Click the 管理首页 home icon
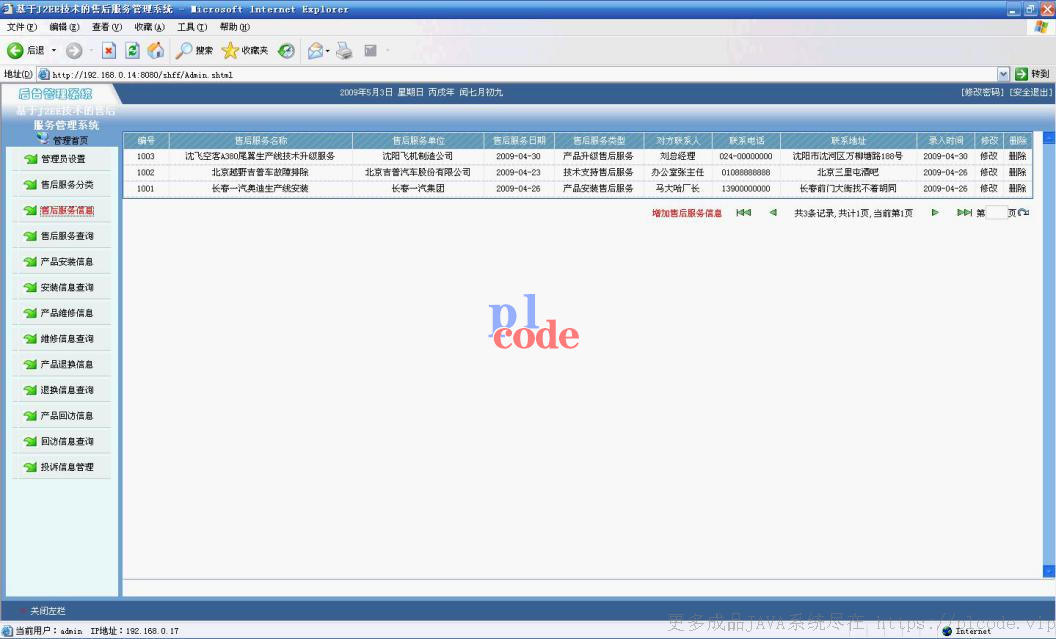1056x639 pixels. click(43, 139)
